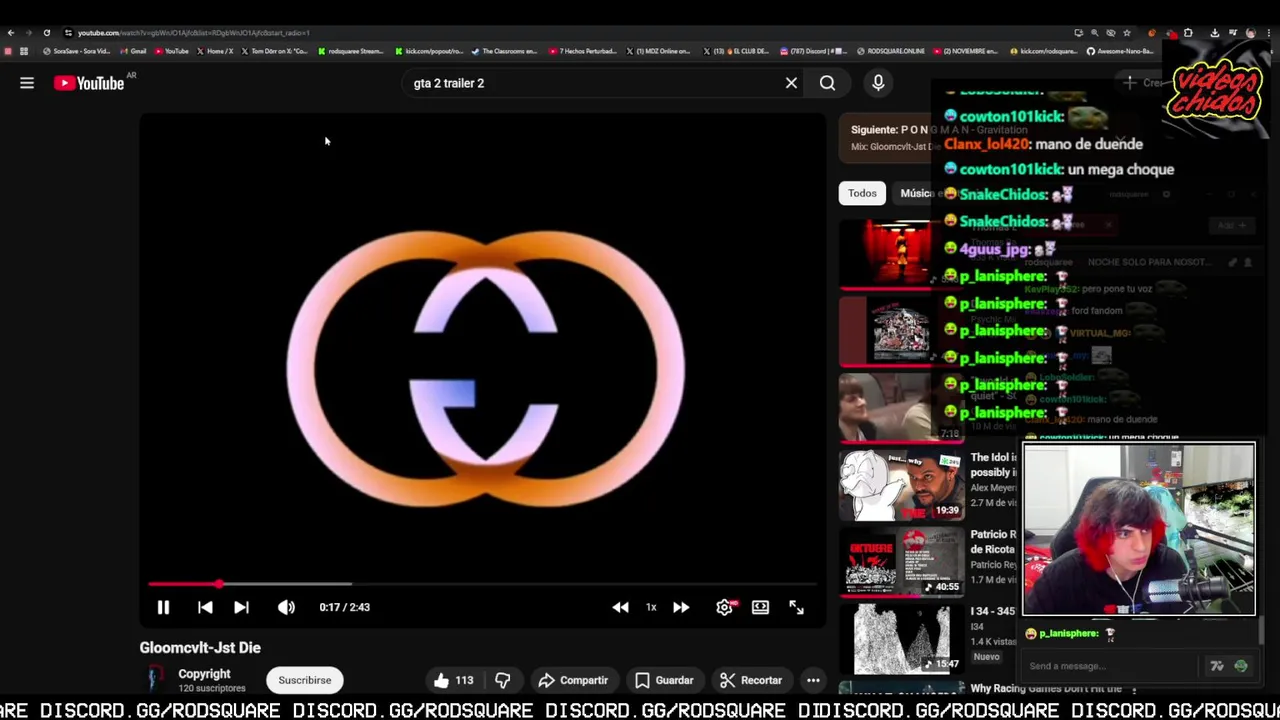Open the 15:47 'I 34 - 345' video thumbnail

click(x=901, y=638)
